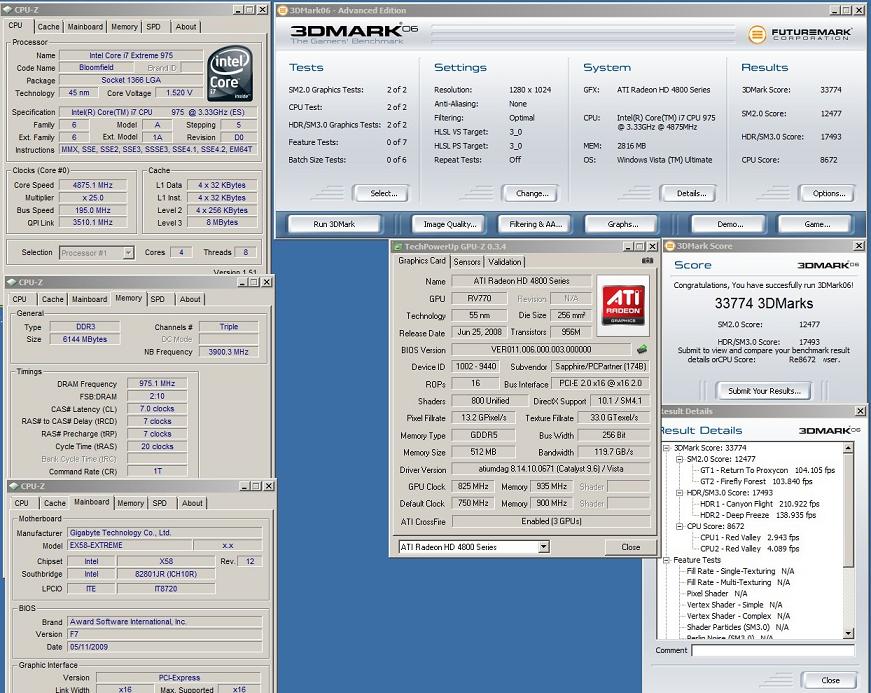Viewport: 871px width, 693px height.
Task: Click the EX58-EXTREME model field
Action: coord(129,546)
